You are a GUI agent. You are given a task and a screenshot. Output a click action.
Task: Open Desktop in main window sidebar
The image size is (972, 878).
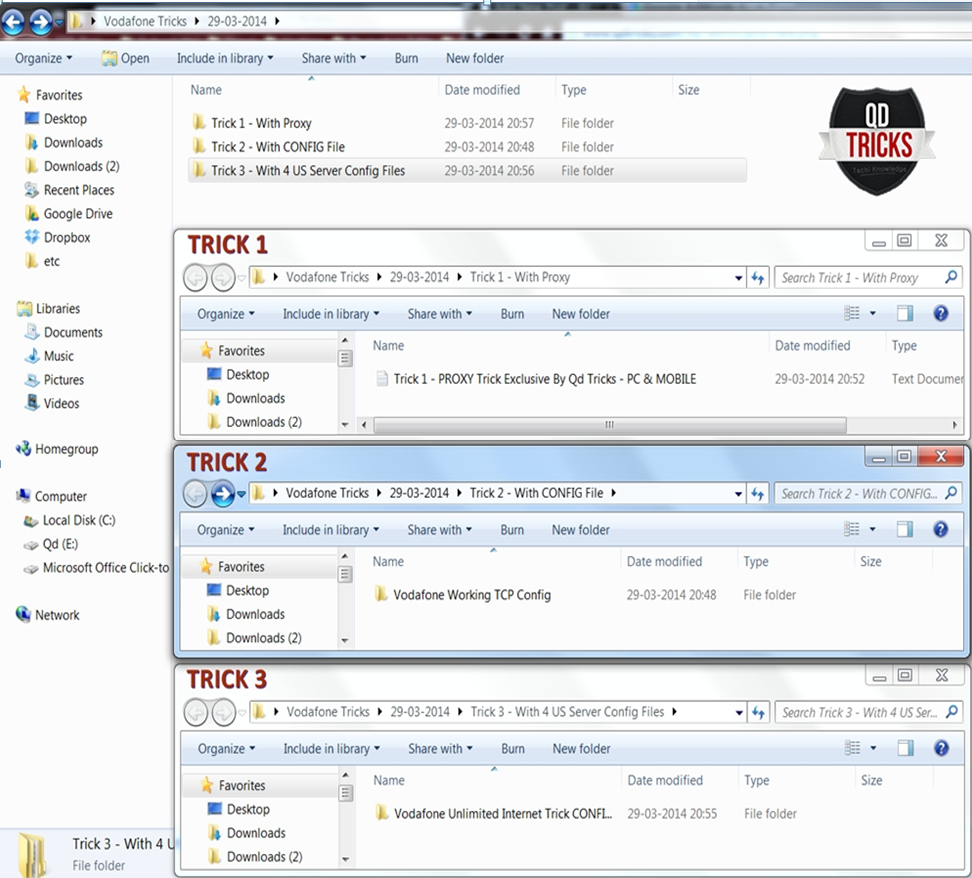point(56,118)
